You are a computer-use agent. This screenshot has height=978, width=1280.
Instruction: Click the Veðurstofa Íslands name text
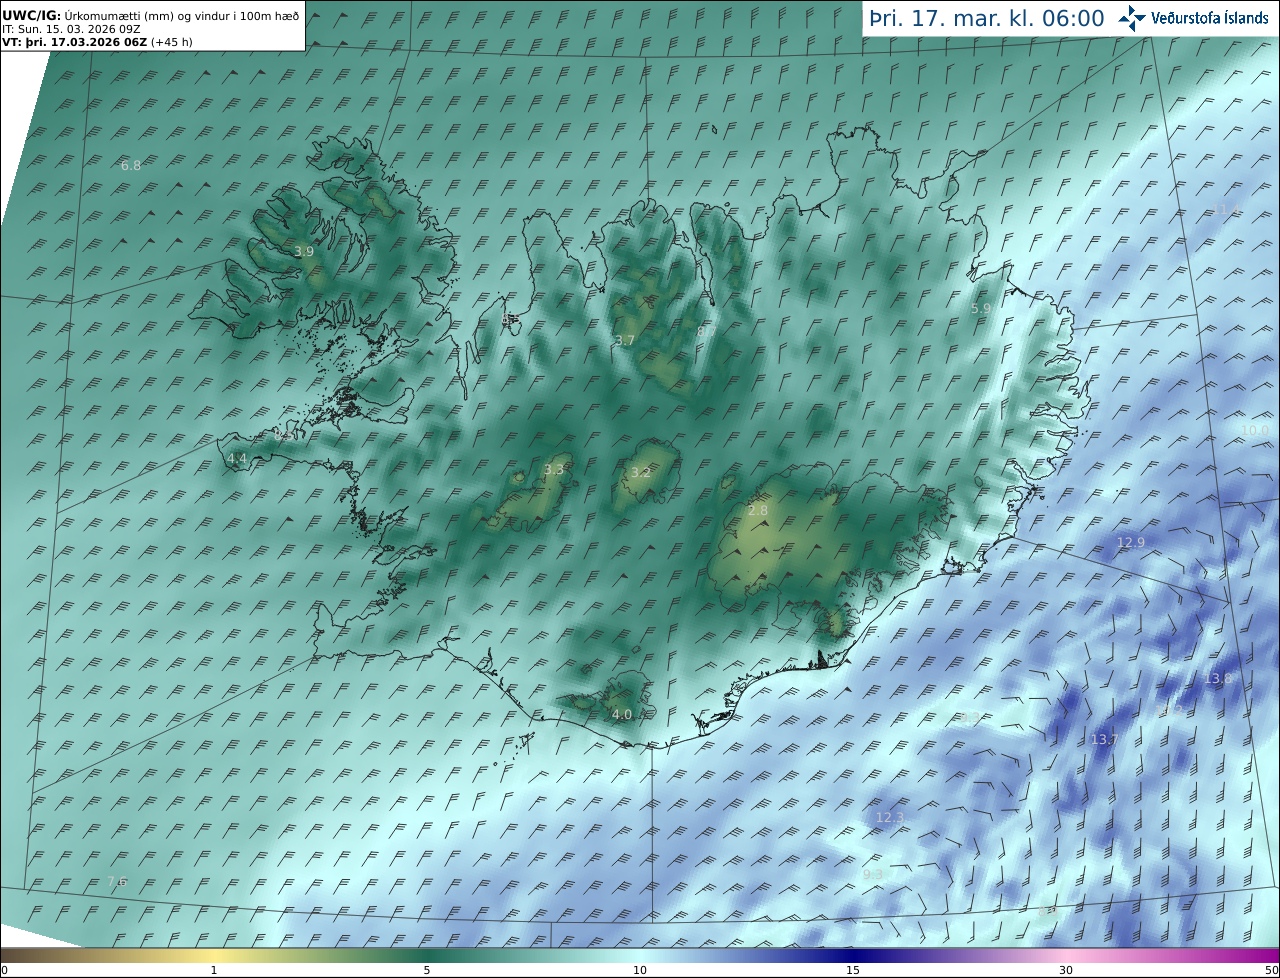click(x=1210, y=18)
